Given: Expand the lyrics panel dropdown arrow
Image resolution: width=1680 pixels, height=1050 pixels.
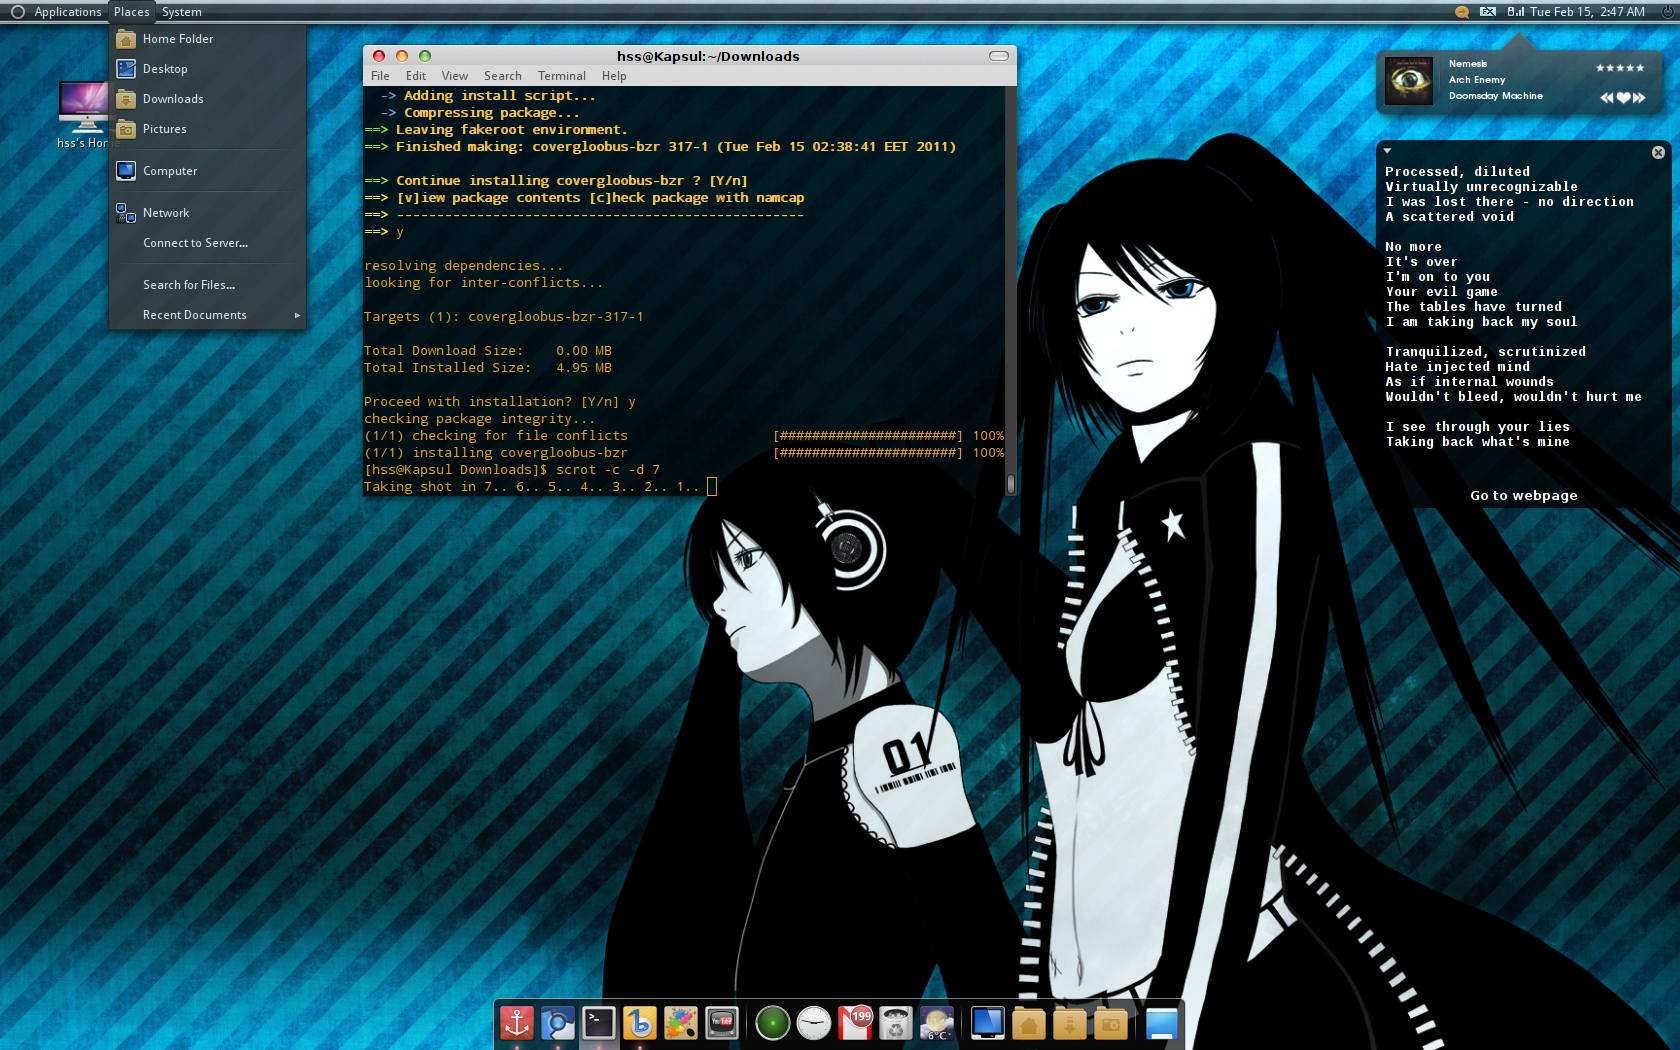Looking at the screenshot, I should (1387, 151).
